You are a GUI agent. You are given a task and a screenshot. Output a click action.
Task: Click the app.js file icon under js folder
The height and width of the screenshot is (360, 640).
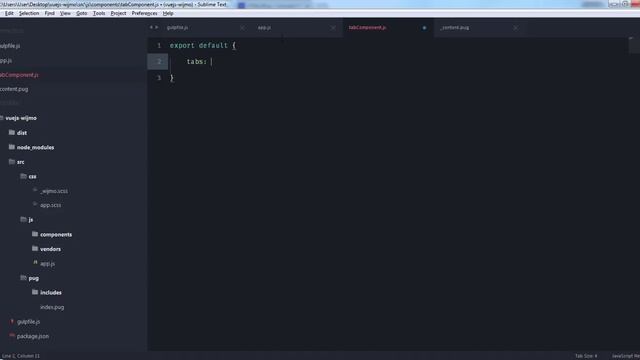[x=35, y=263]
